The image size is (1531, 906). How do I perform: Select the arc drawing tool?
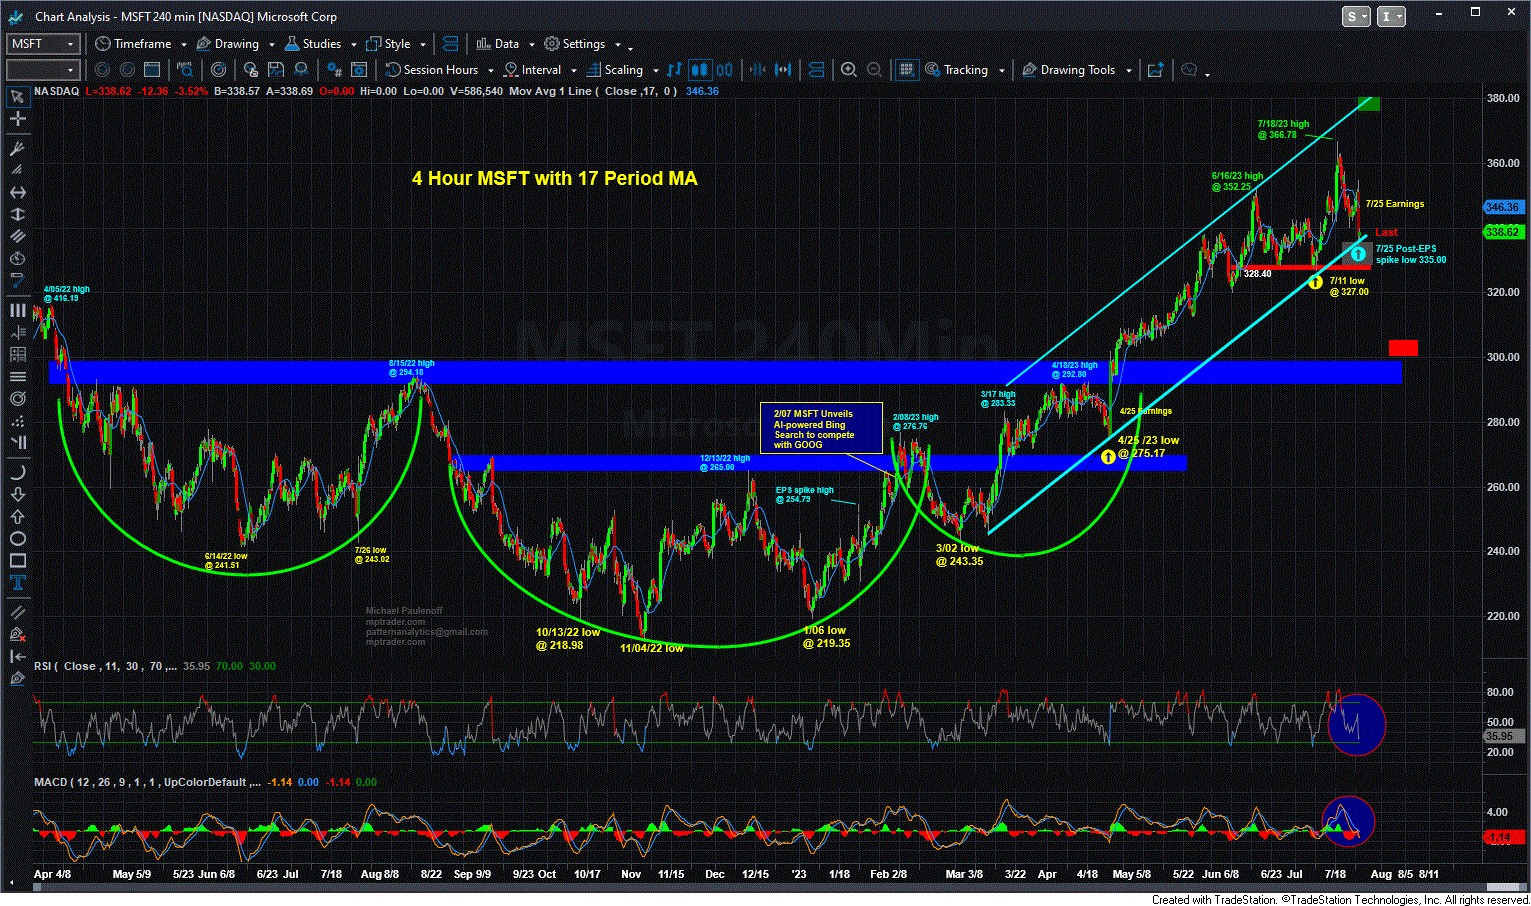[17, 472]
